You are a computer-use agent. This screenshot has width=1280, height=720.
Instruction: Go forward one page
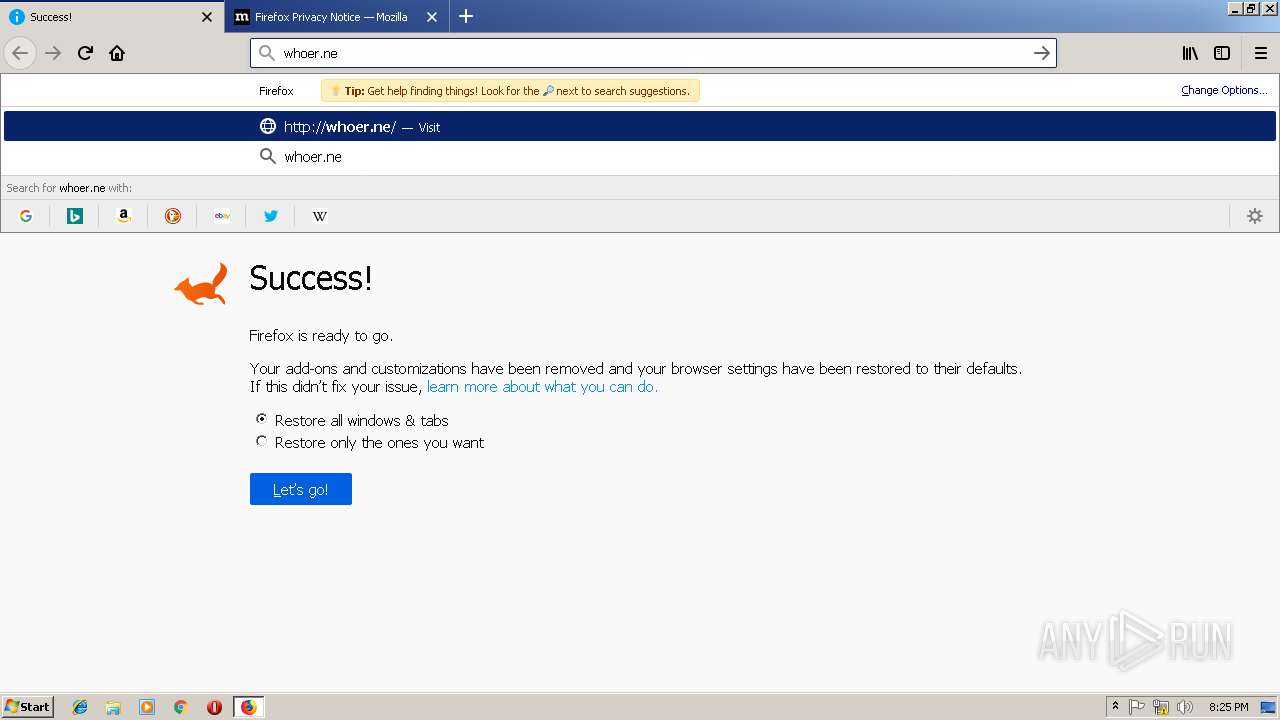click(53, 53)
